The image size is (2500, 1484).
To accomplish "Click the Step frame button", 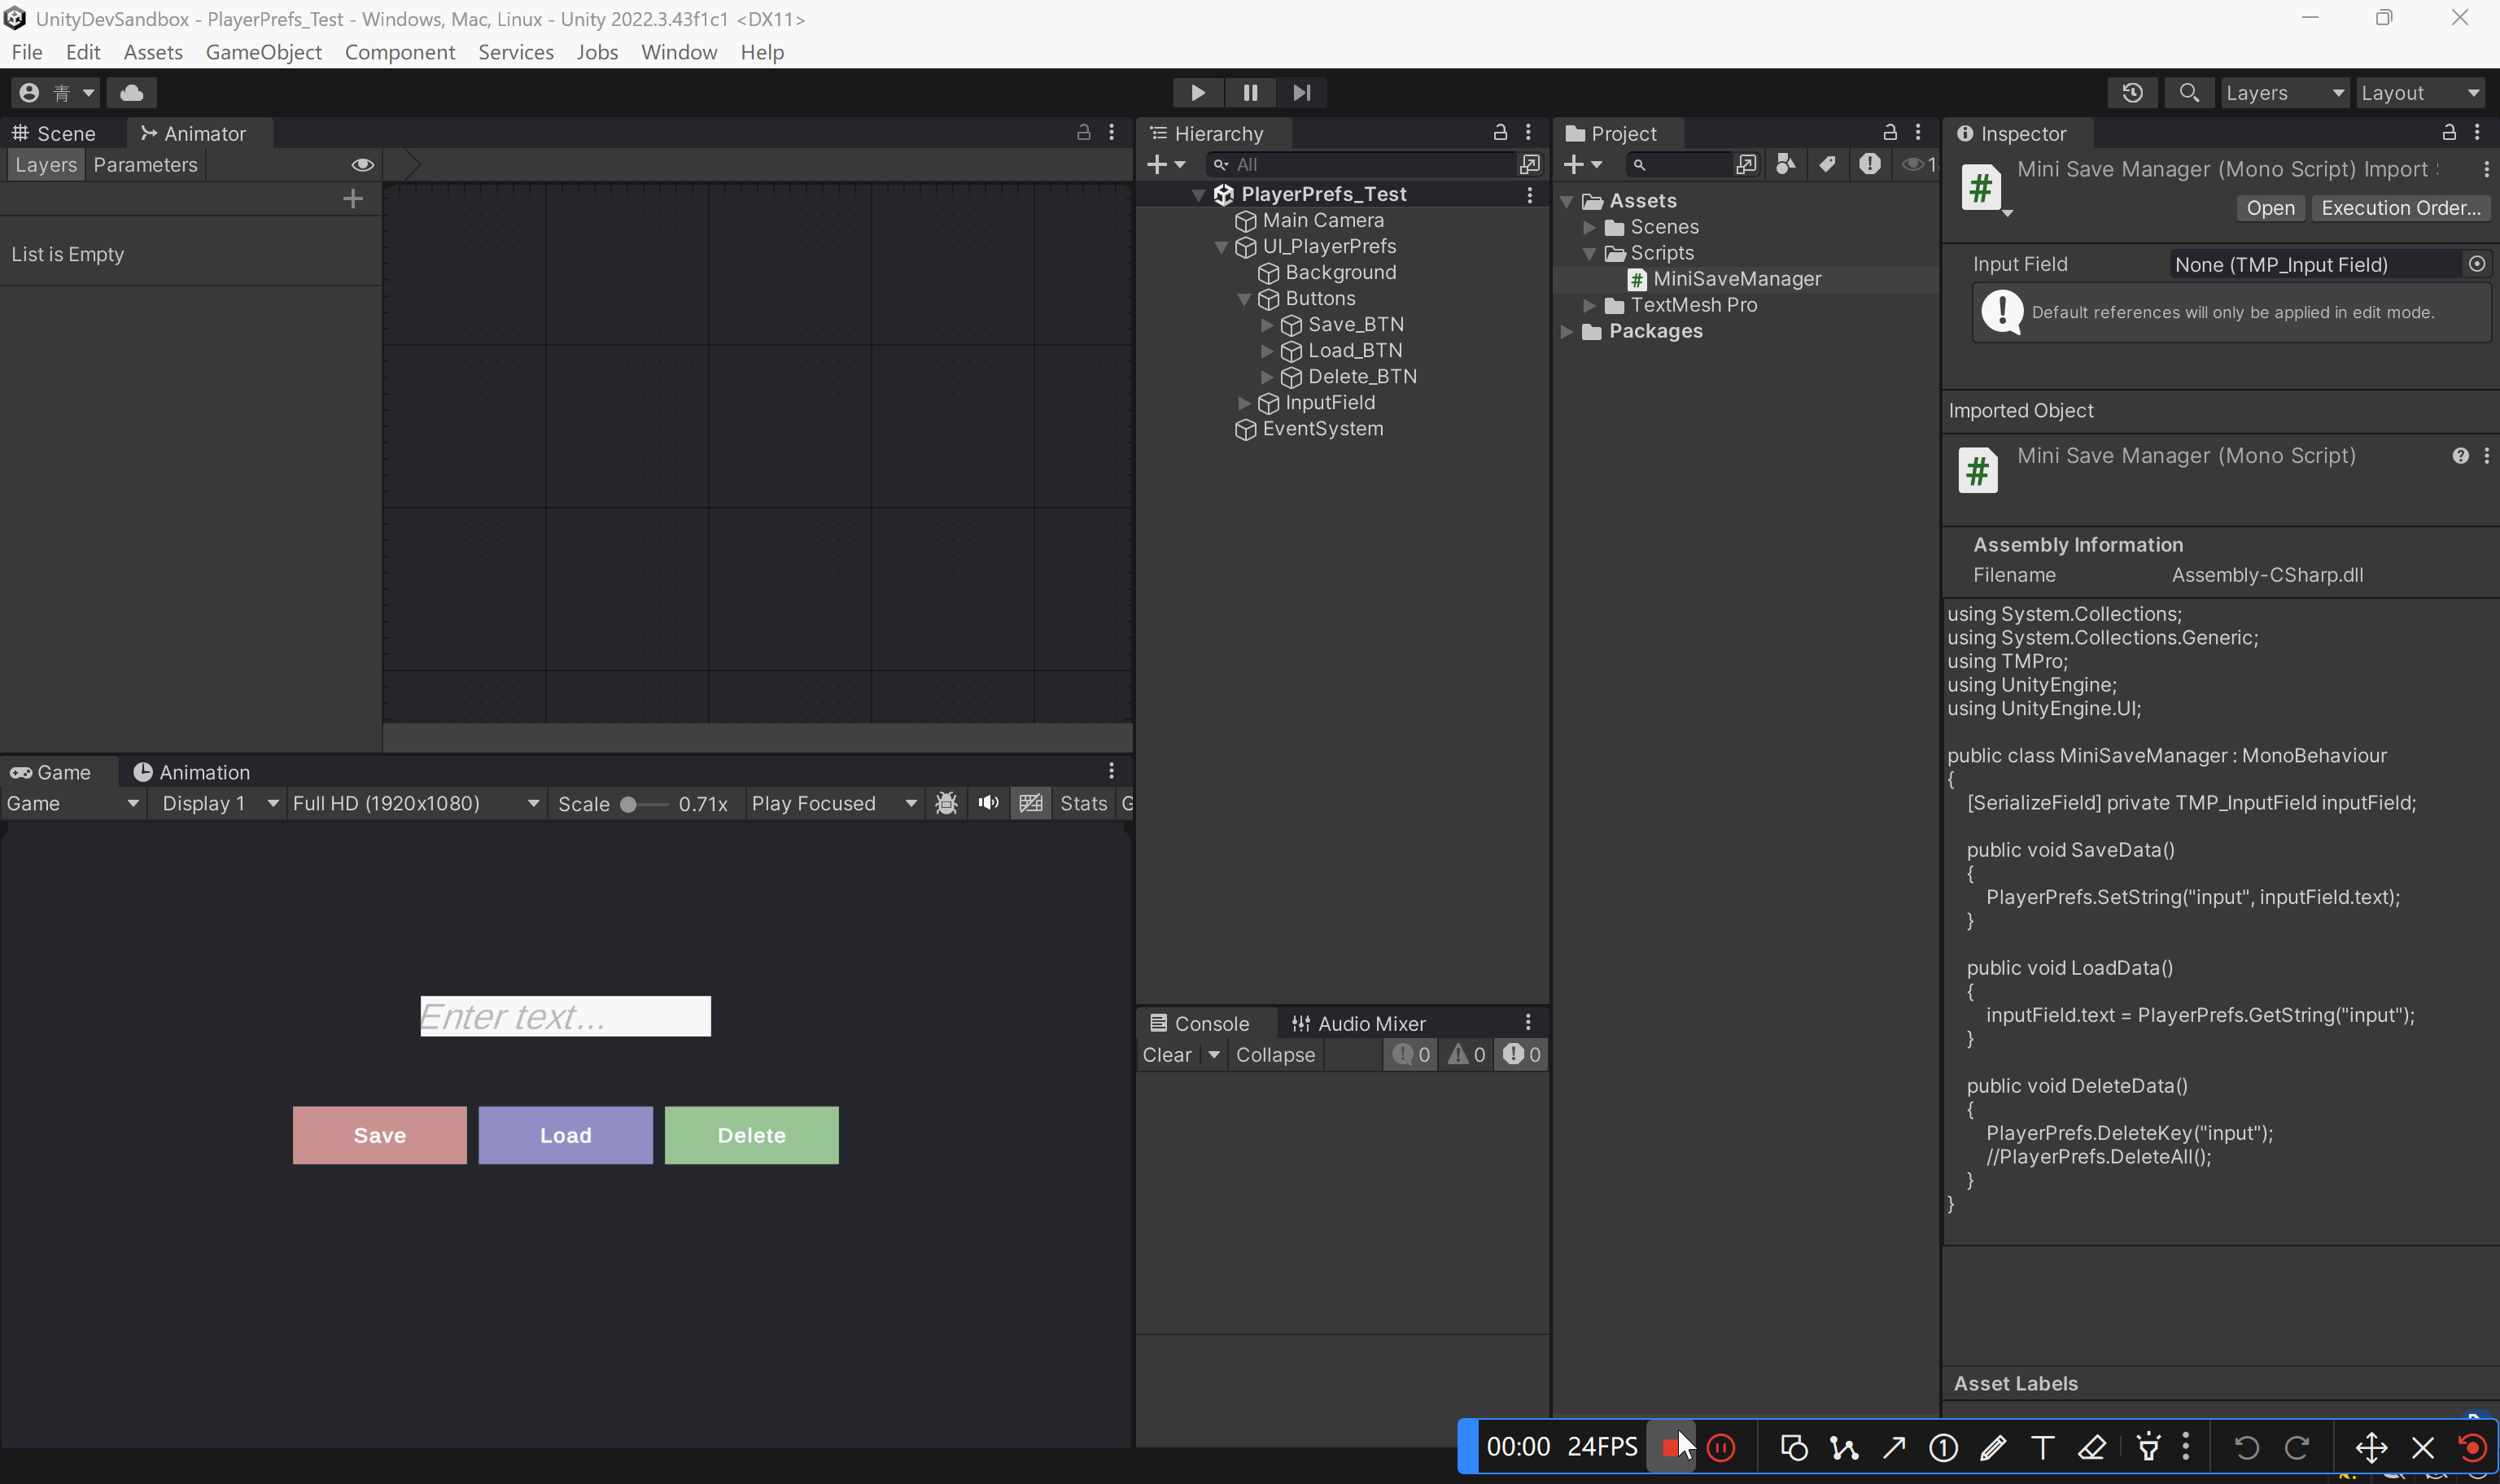I will pyautogui.click(x=1301, y=93).
